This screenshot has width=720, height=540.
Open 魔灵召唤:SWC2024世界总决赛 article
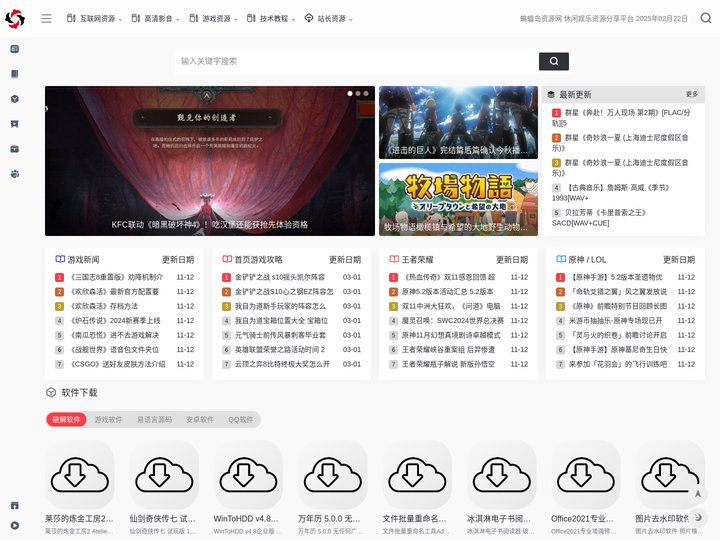[x=453, y=321]
